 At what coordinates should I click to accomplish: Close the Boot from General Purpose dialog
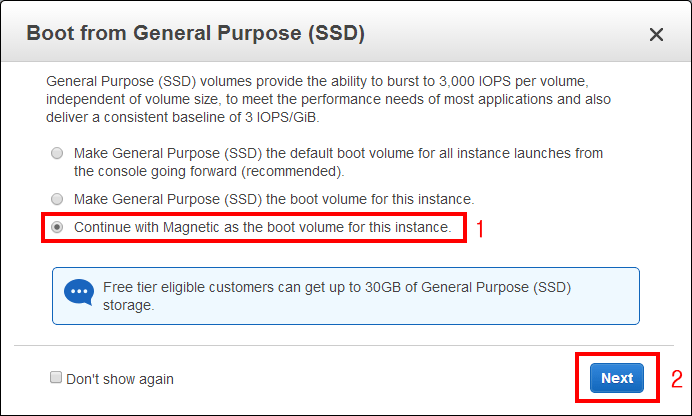pos(656,34)
